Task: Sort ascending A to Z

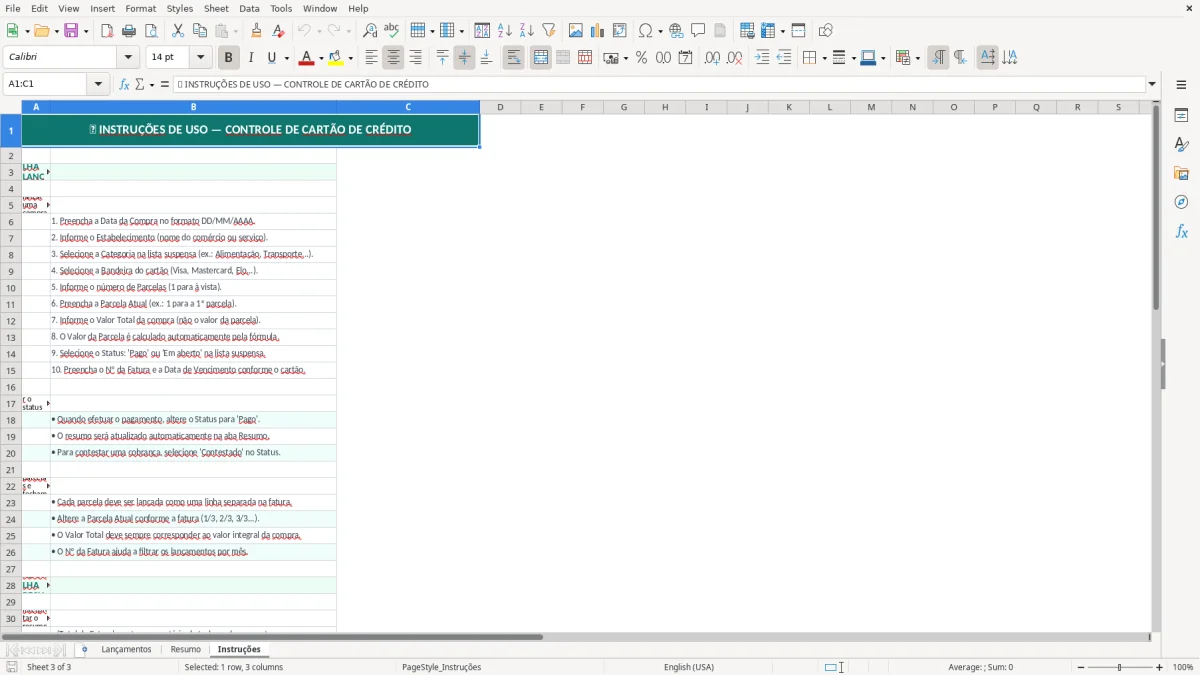Action: 505,31
